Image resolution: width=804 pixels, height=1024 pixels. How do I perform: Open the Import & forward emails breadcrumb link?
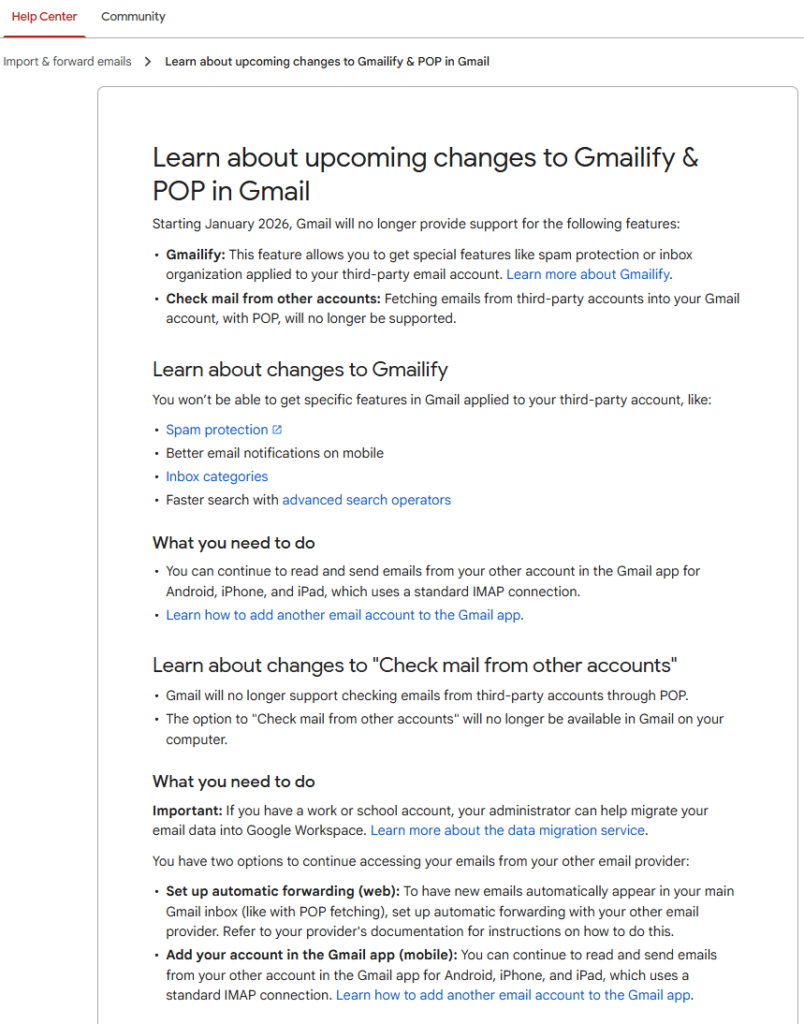coord(67,61)
